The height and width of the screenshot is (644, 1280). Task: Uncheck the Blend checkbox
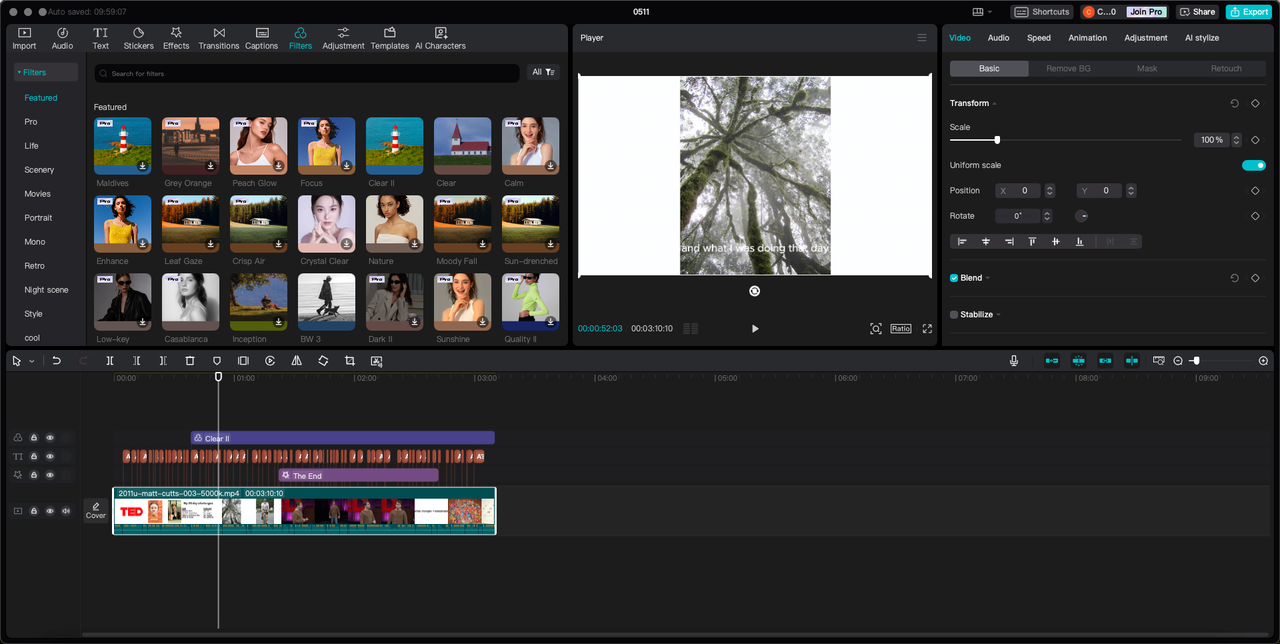954,278
